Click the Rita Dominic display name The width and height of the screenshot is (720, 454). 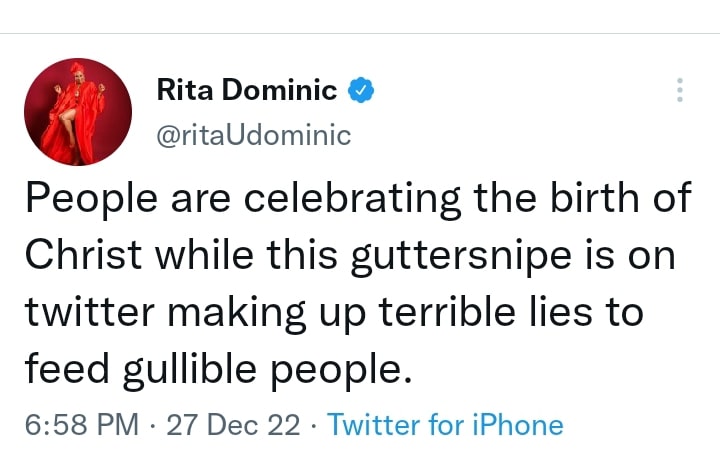[247, 91]
